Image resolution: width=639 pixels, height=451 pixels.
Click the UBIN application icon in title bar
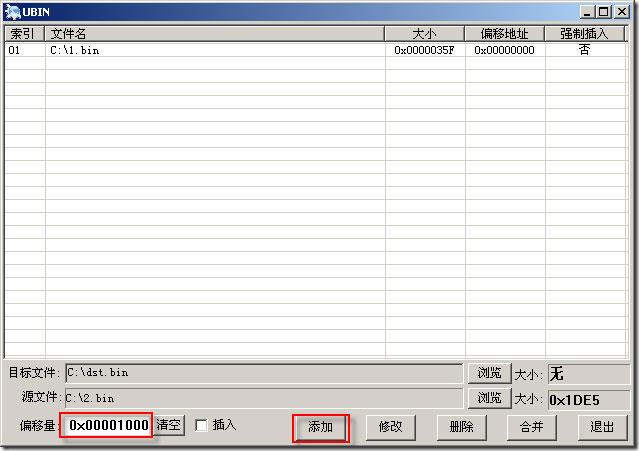[12, 11]
